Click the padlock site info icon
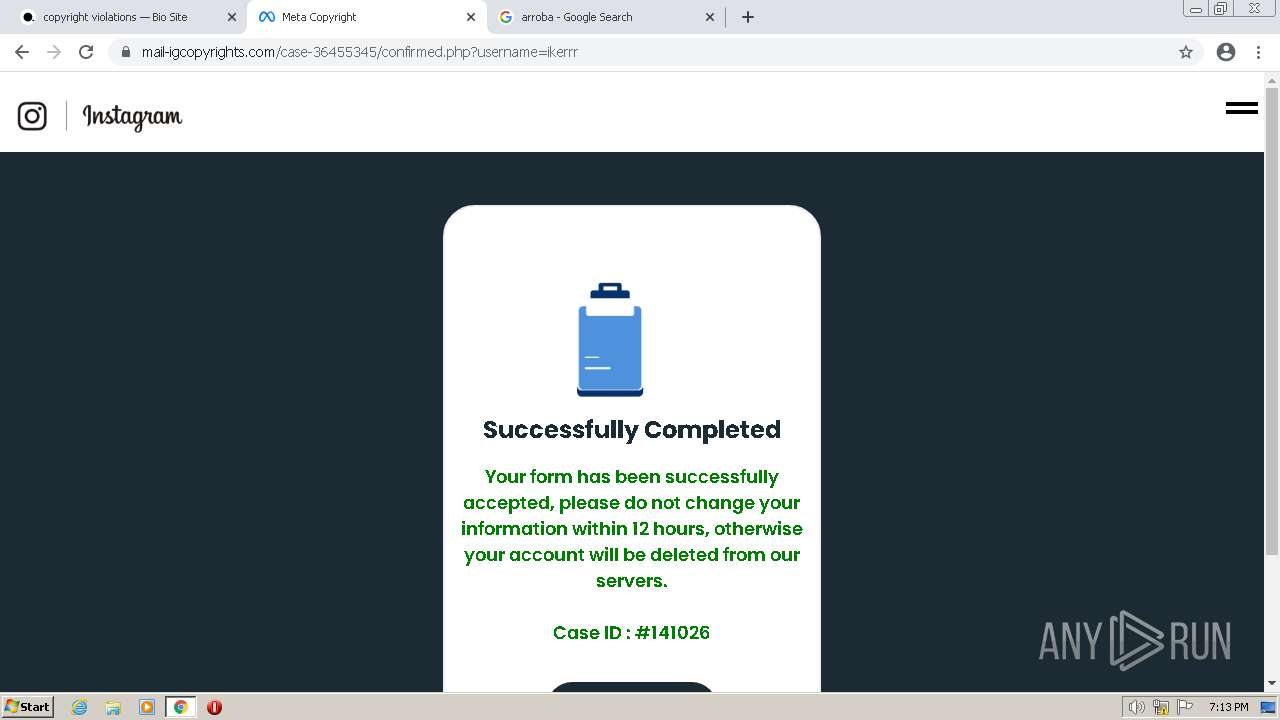The image size is (1280, 720). click(x=125, y=52)
